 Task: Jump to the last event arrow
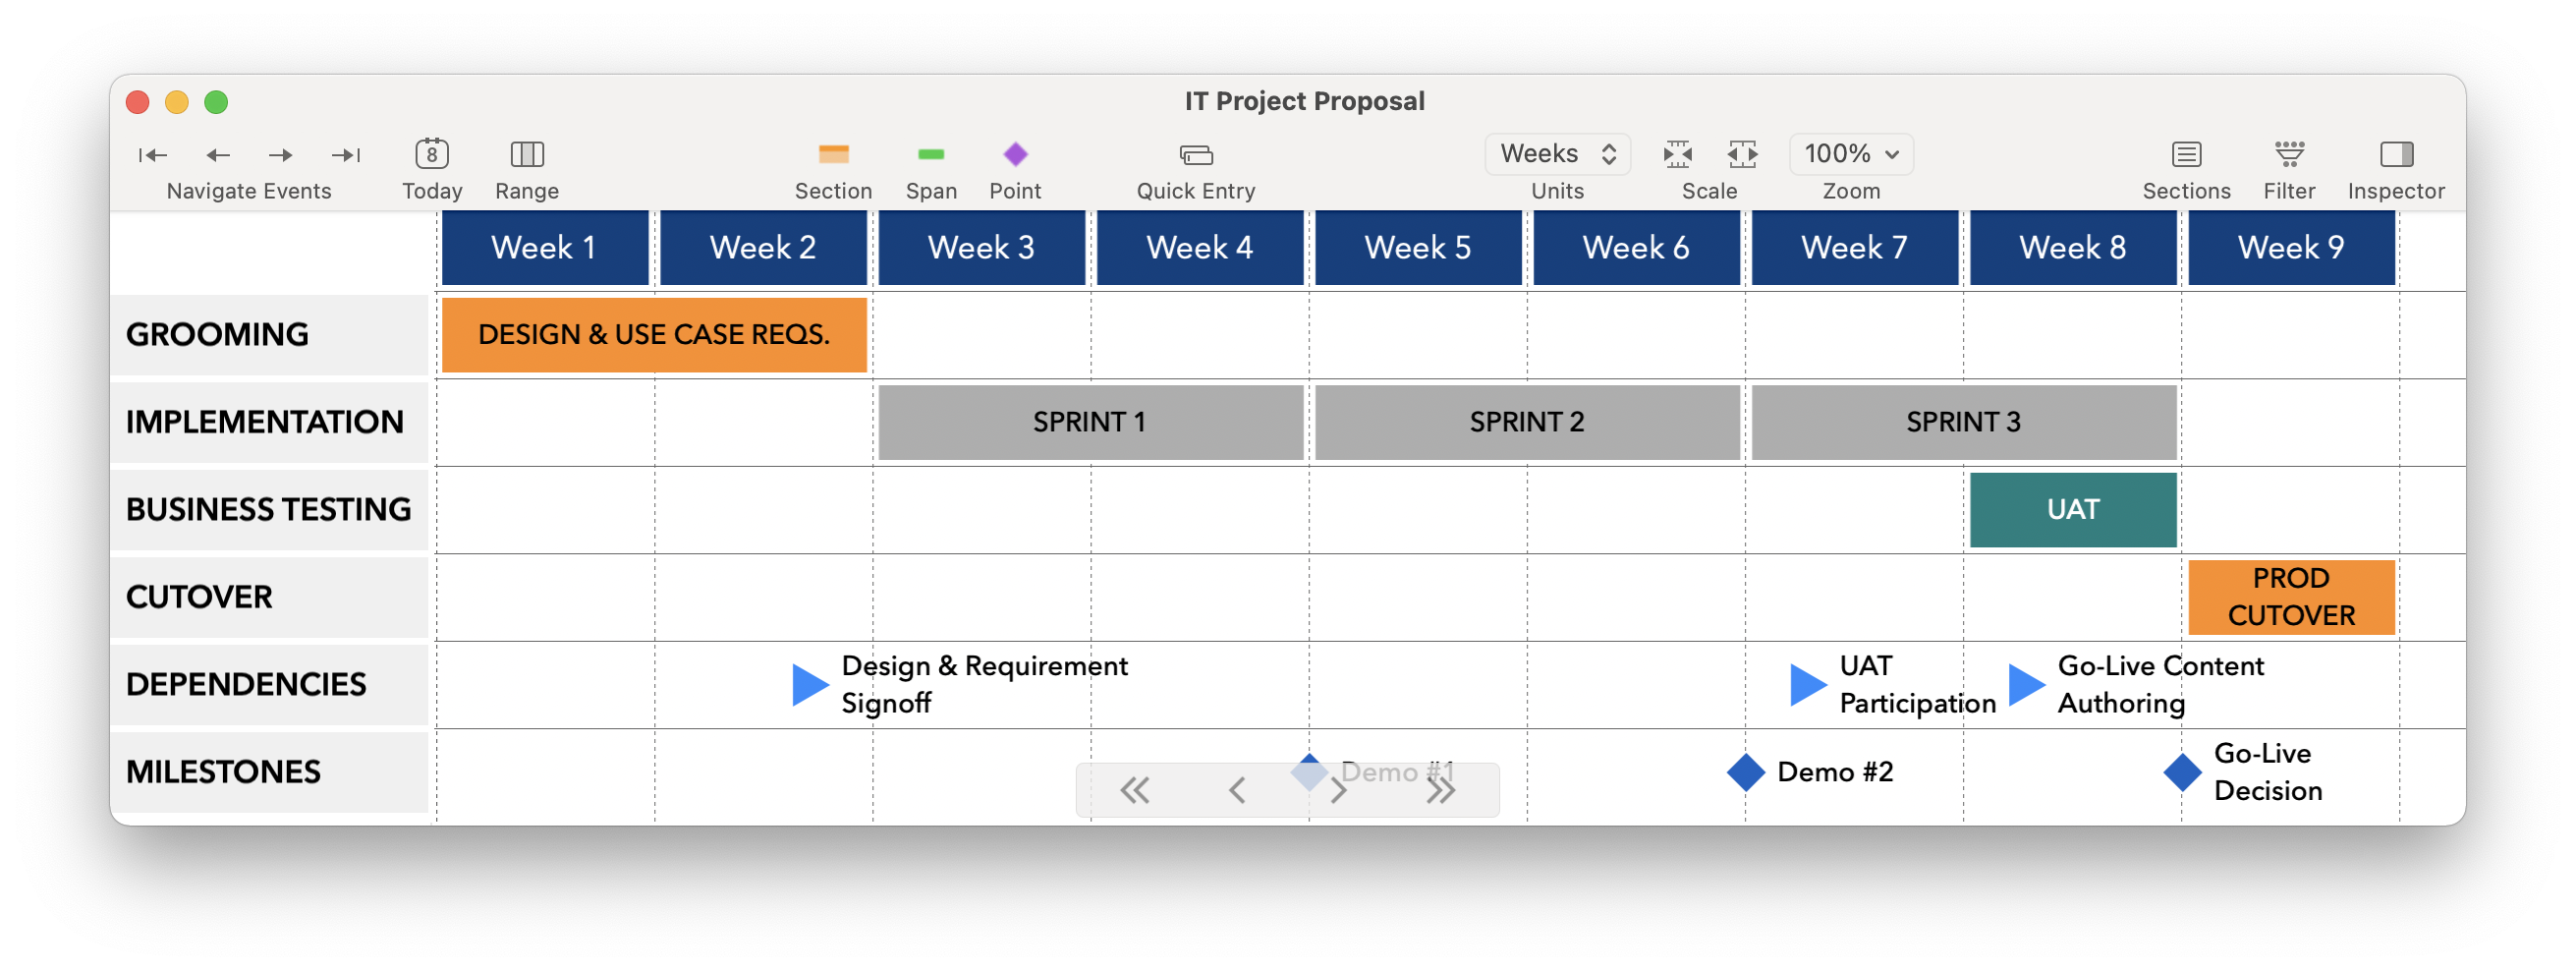tap(346, 155)
